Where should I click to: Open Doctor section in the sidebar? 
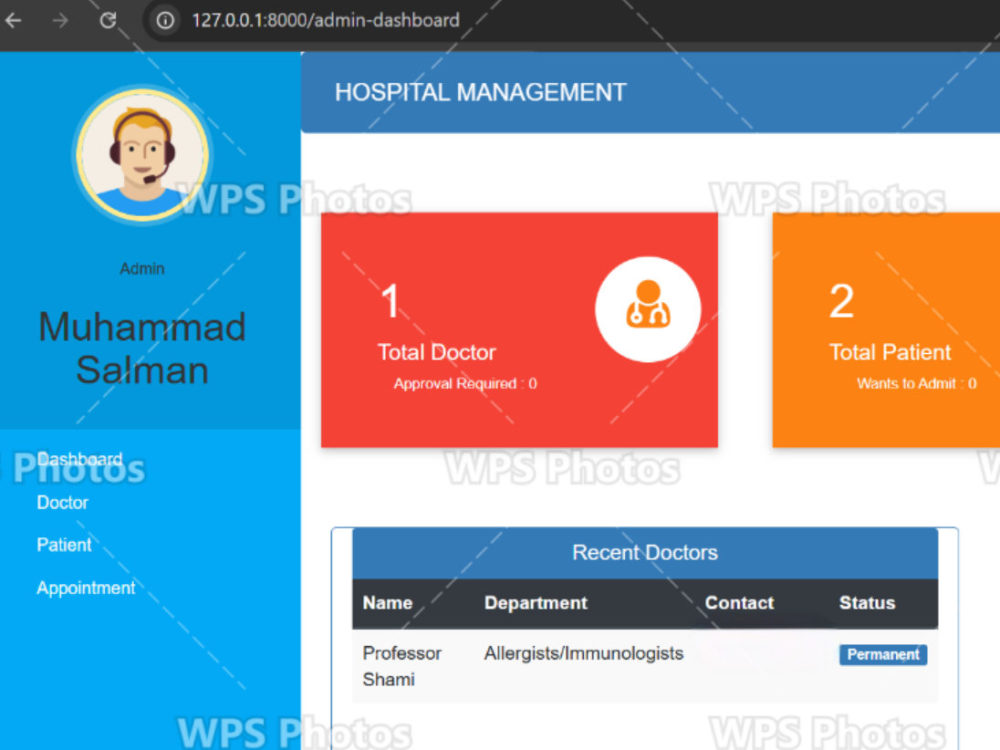62,503
